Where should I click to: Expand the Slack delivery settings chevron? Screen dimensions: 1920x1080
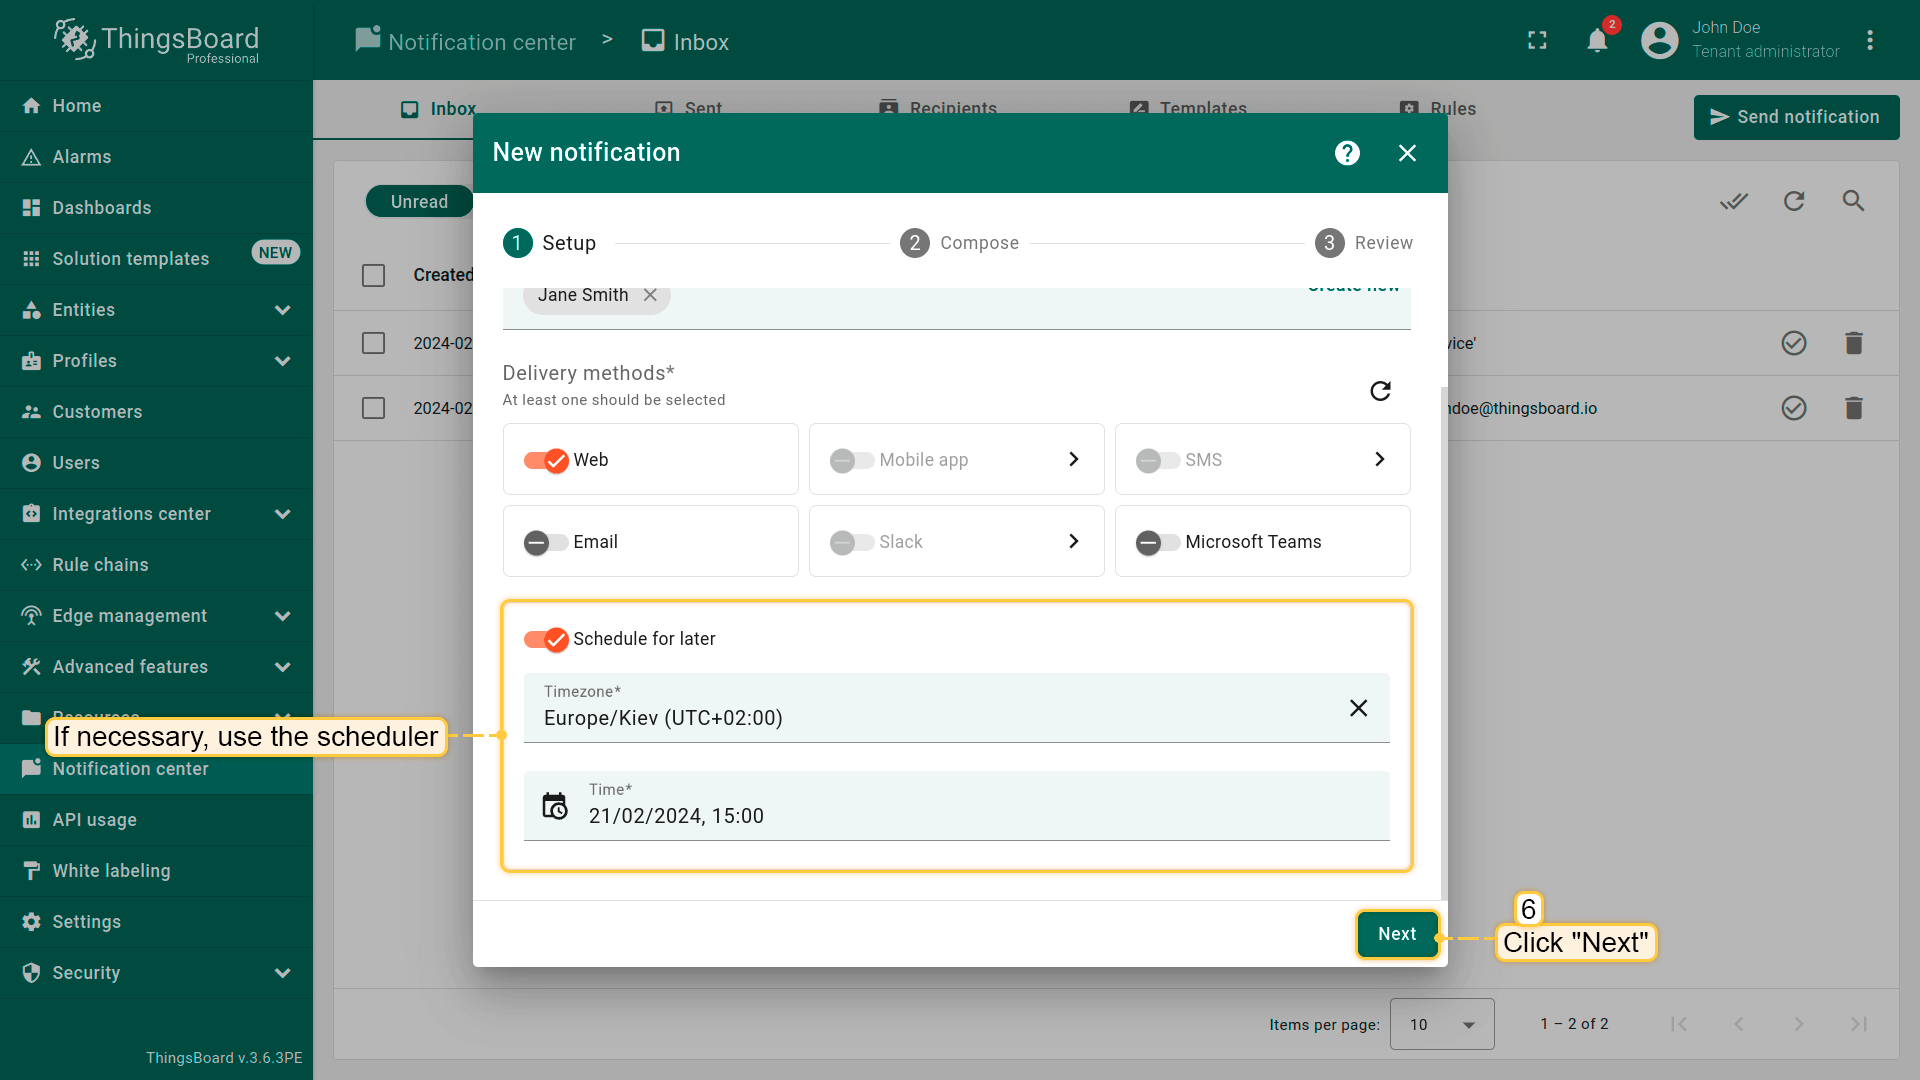(x=1073, y=541)
